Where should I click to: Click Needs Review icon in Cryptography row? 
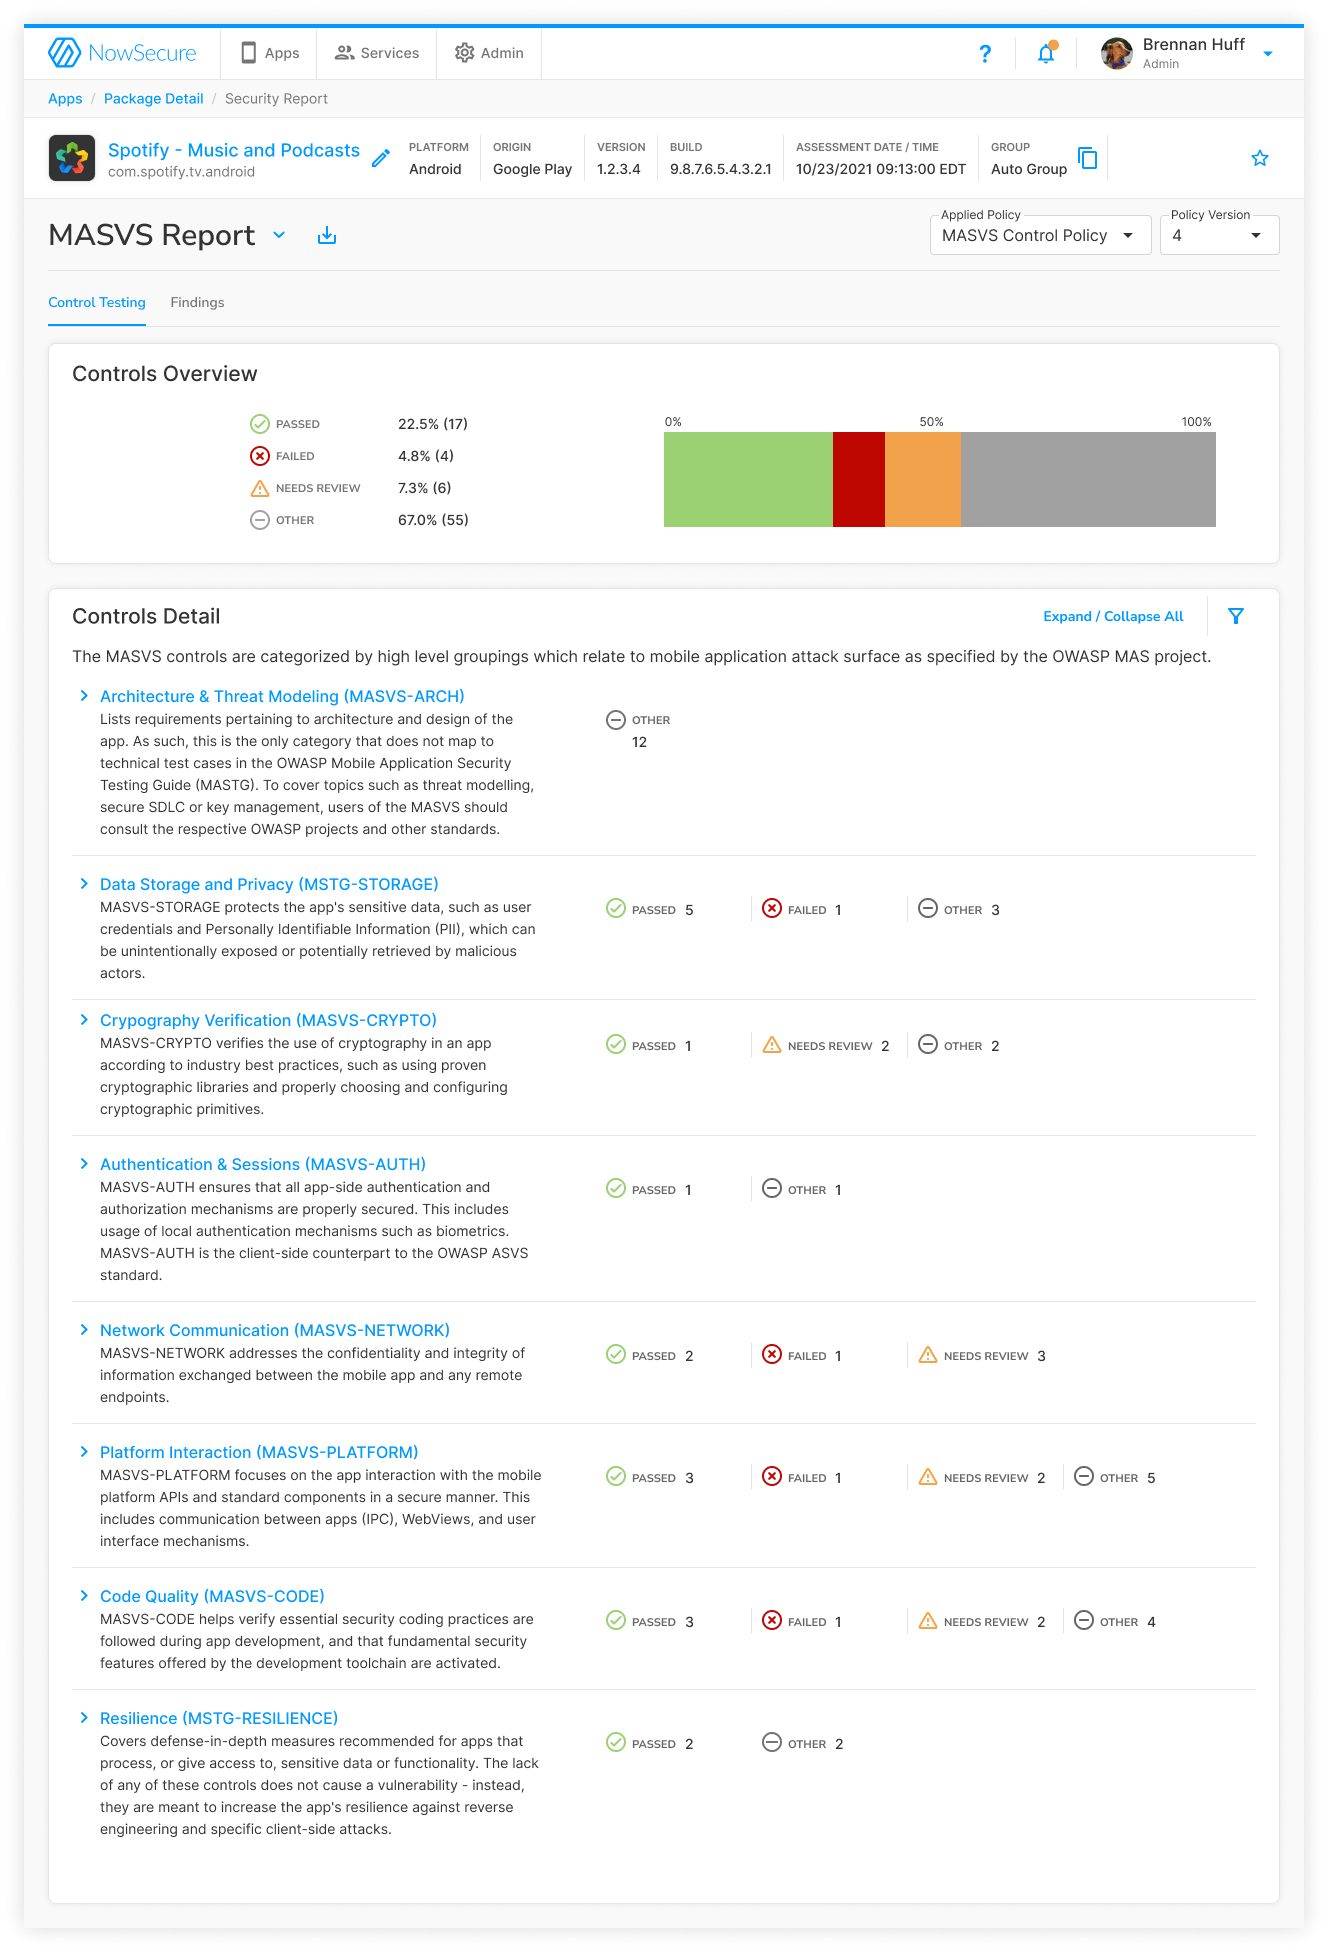[772, 1044]
